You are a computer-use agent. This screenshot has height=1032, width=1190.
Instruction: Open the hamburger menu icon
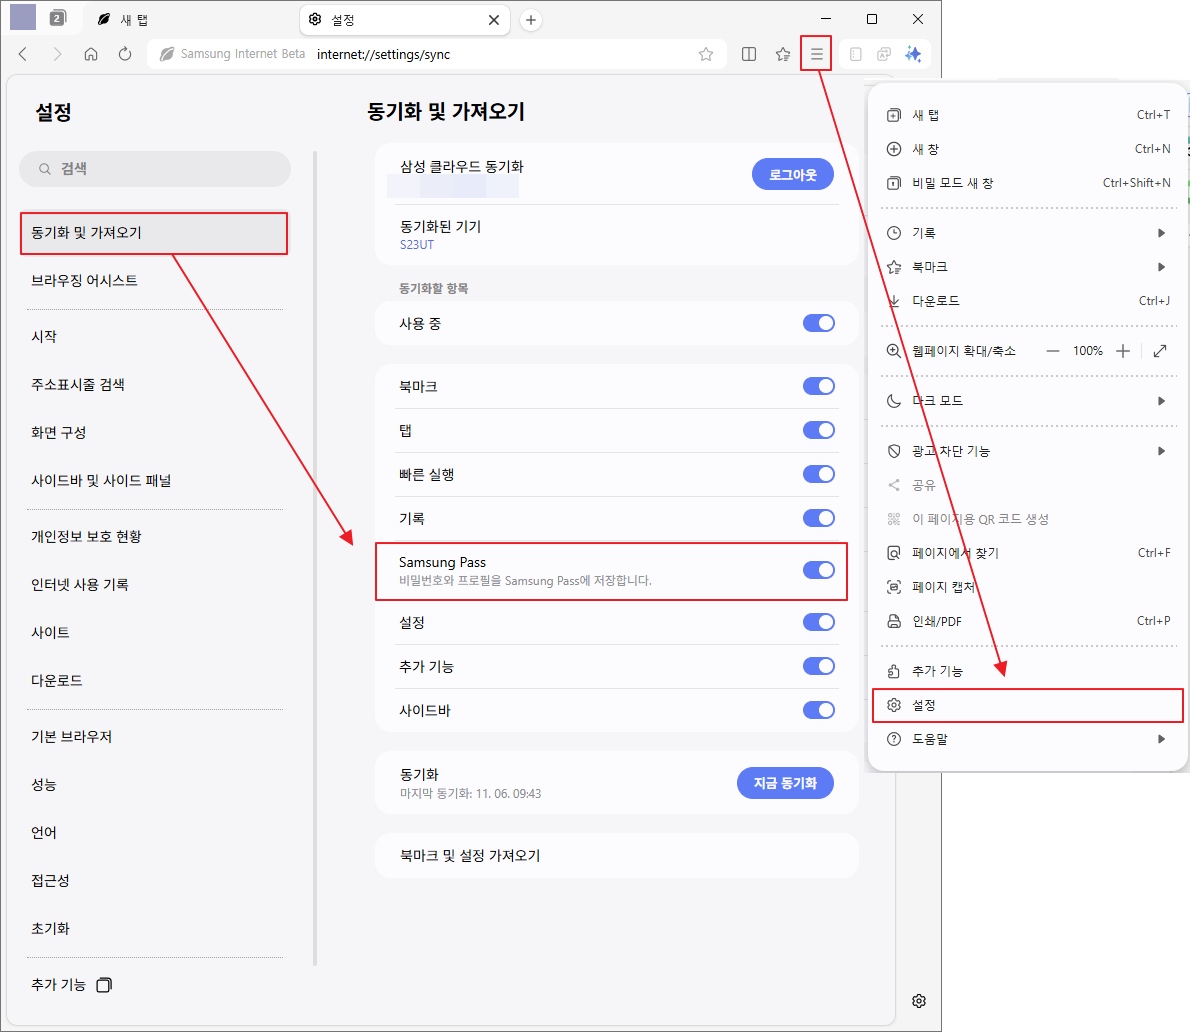pyautogui.click(x=816, y=54)
